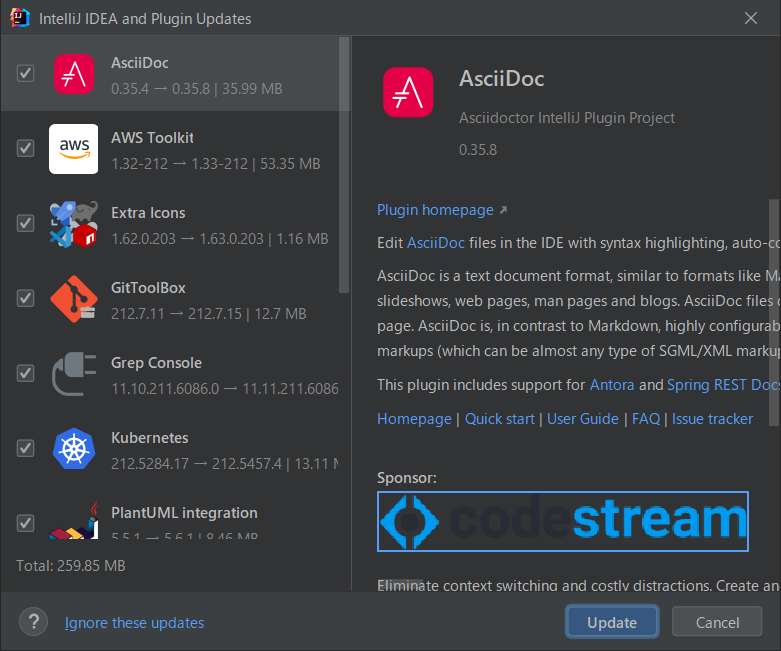Click the Grep Console plug icon
The width and height of the screenshot is (781, 651).
(74, 374)
